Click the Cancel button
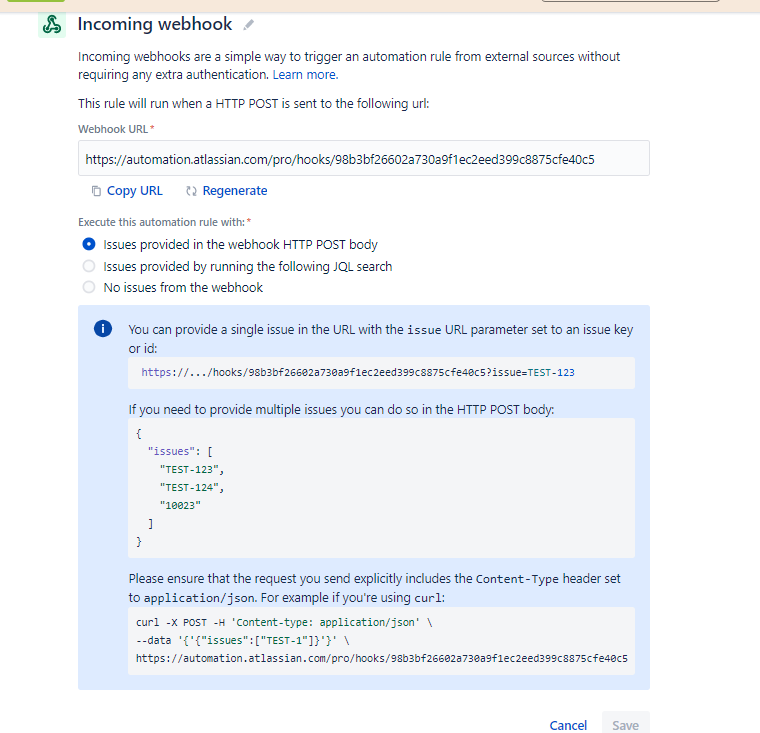The width and height of the screenshot is (760, 733). point(568,725)
